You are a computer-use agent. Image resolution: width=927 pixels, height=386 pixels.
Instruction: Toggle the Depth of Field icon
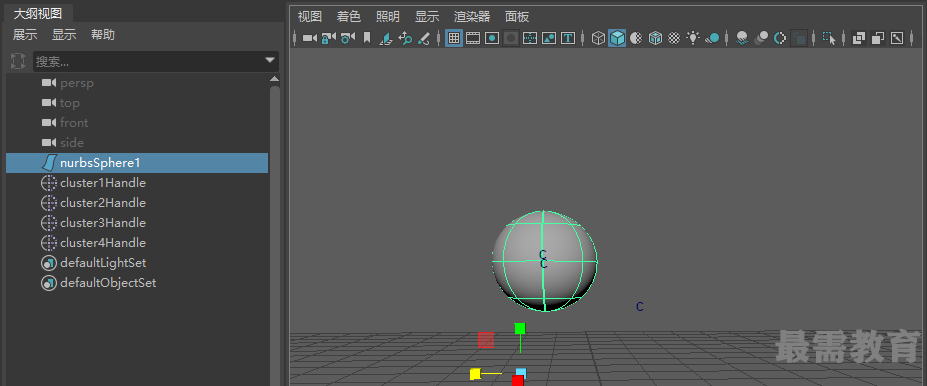click(x=799, y=38)
